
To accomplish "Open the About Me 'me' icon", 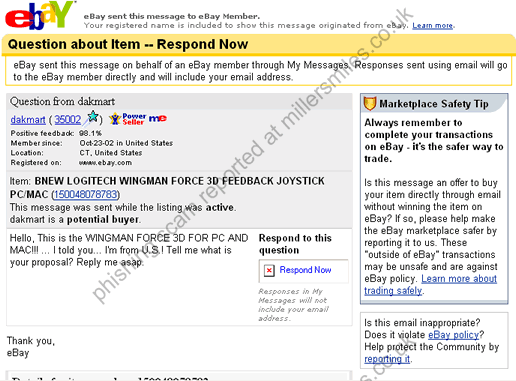I will (158, 118).
